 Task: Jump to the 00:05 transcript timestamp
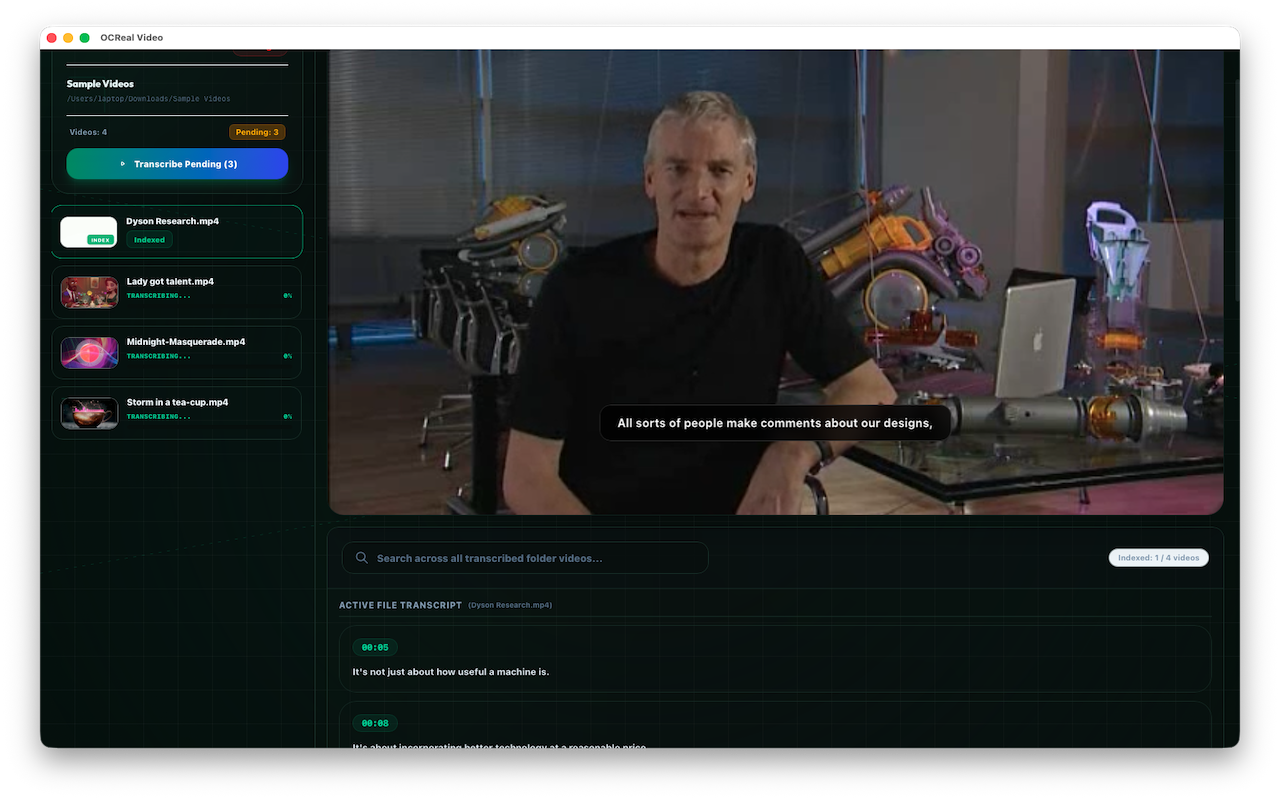coord(375,648)
